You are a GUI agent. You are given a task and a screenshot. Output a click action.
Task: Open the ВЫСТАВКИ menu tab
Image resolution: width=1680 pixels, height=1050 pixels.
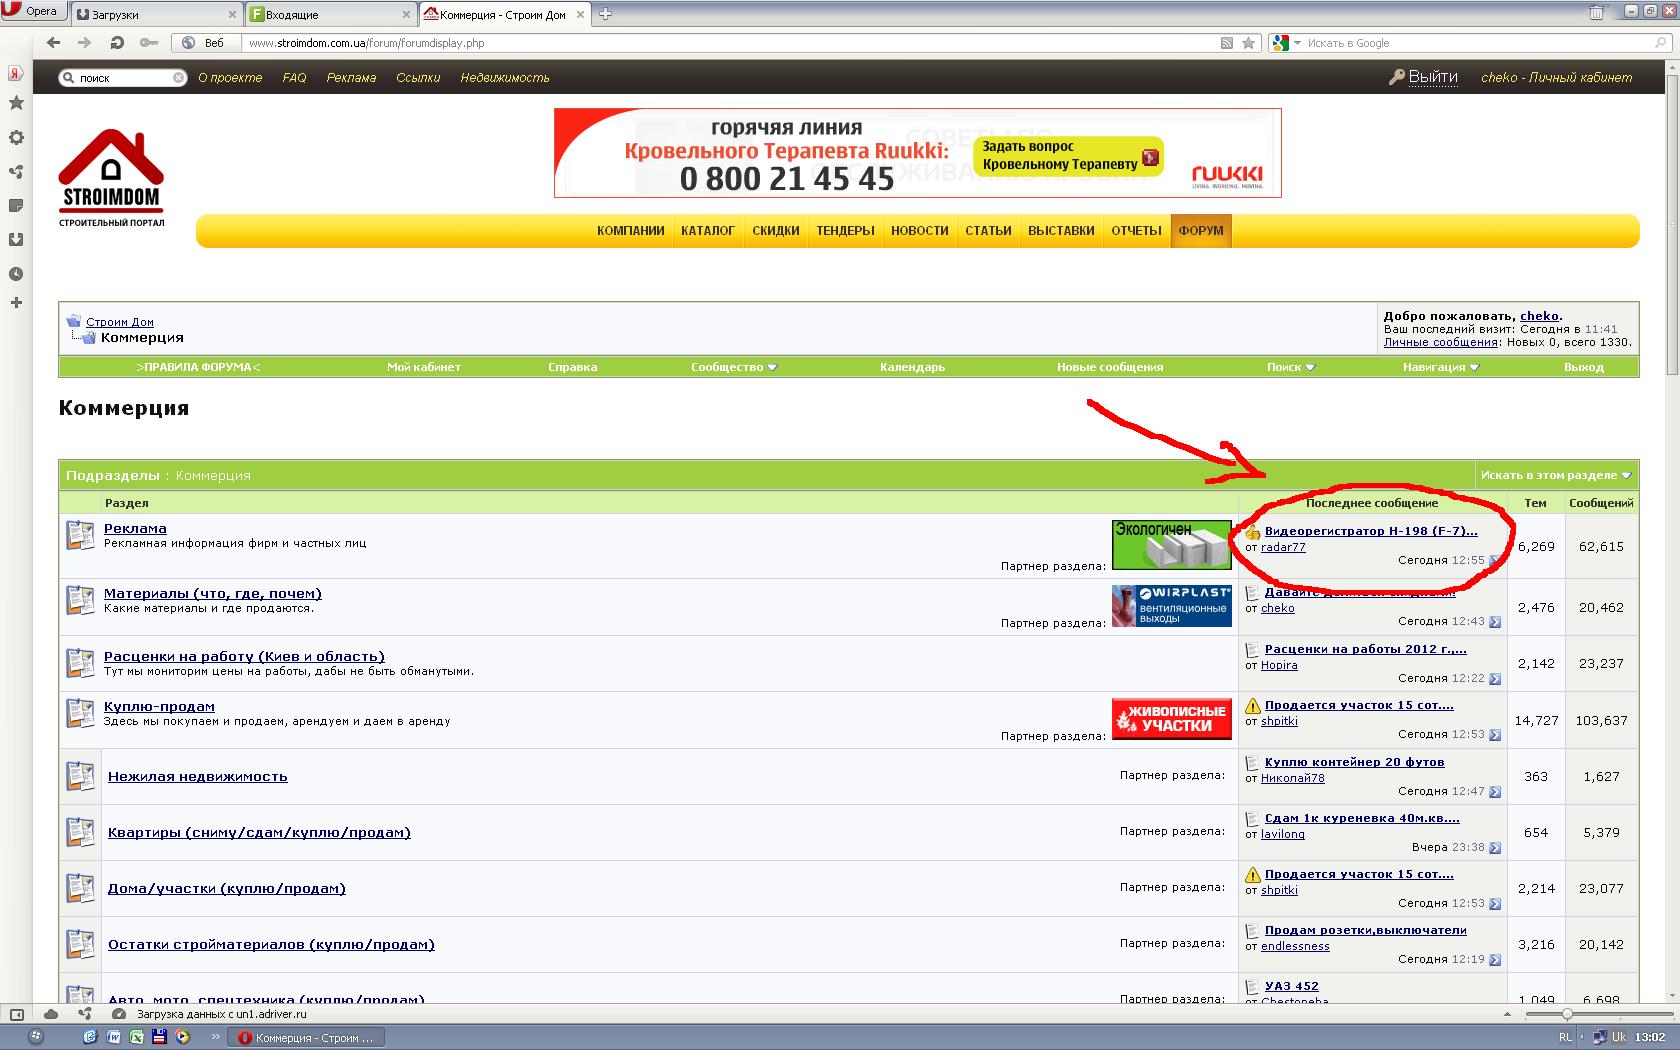point(1061,231)
